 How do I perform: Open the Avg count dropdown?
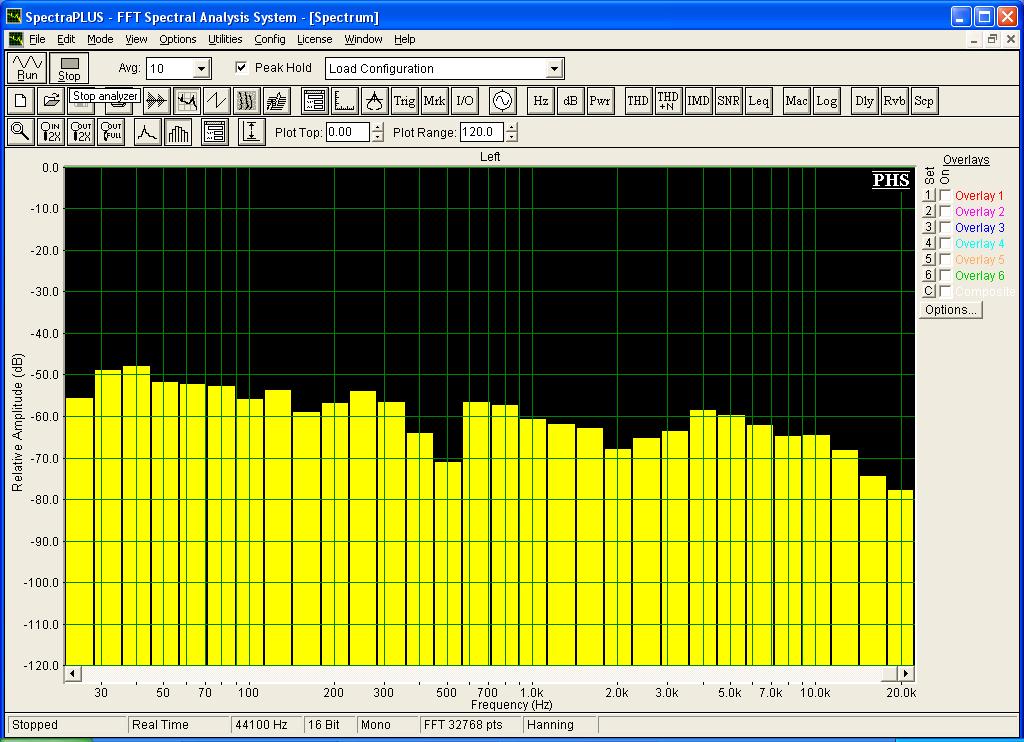pos(201,69)
